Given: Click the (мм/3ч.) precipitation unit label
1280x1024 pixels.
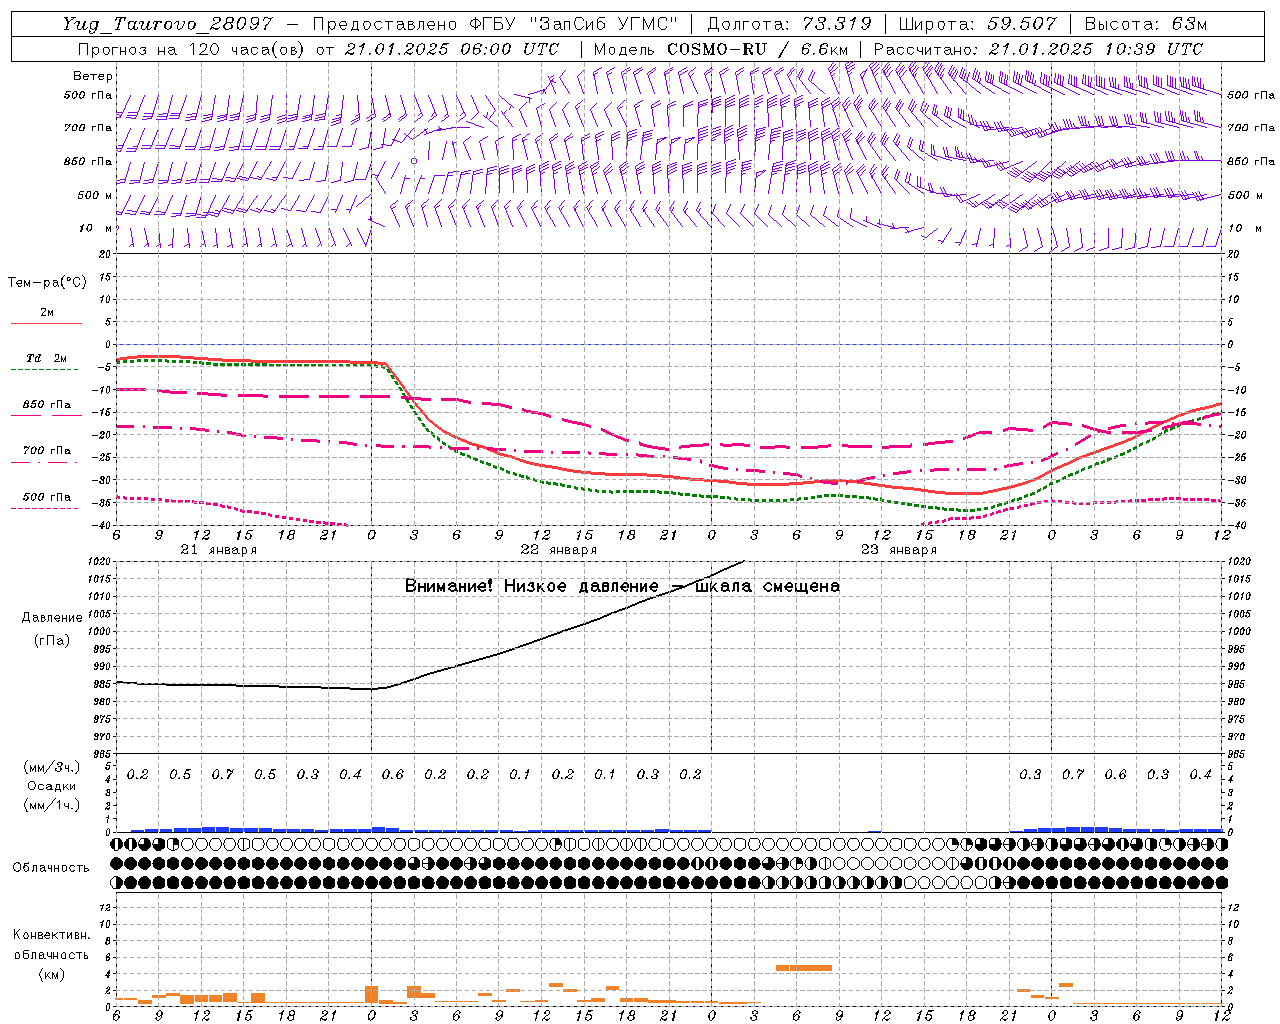Looking at the screenshot, I should tap(52, 767).
